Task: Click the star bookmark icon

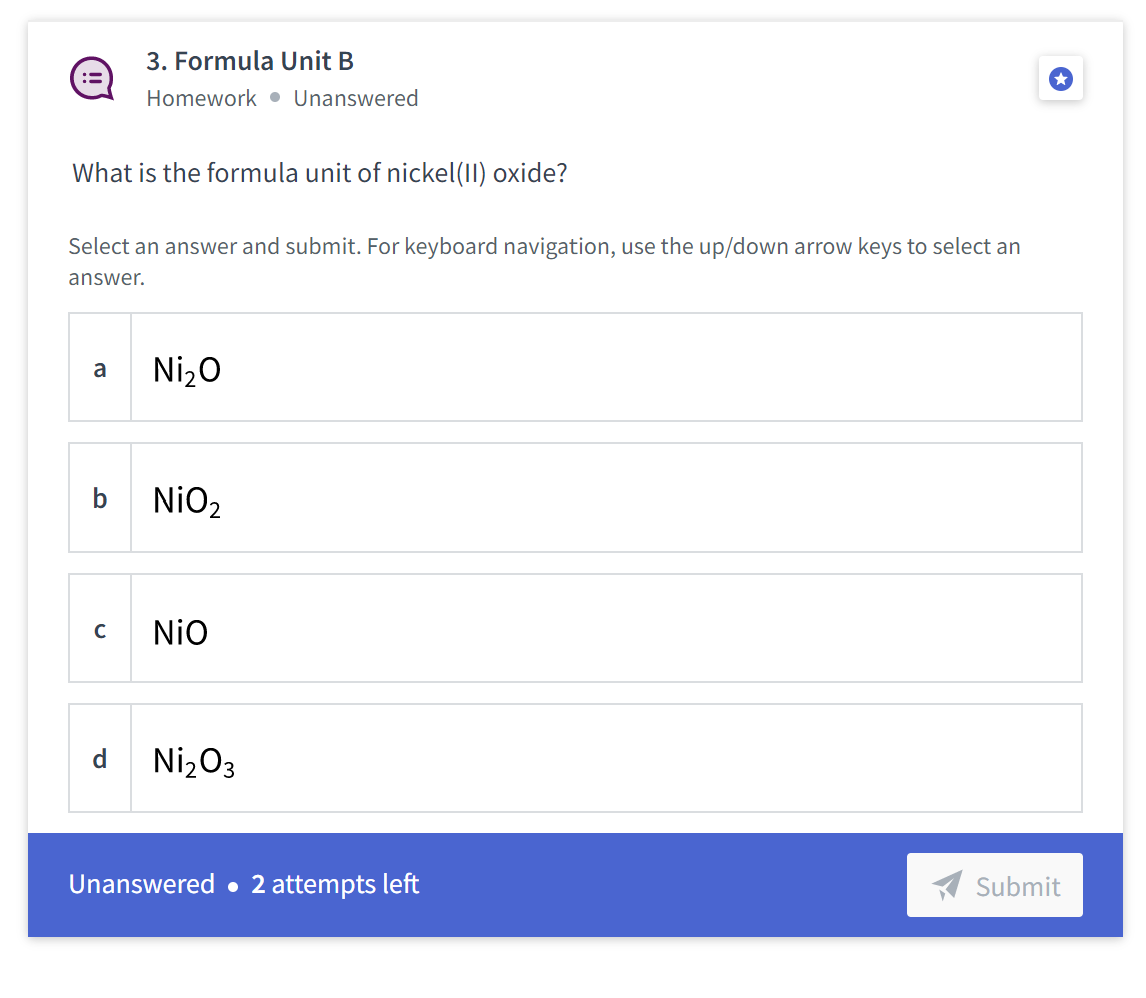Action: (x=1061, y=79)
